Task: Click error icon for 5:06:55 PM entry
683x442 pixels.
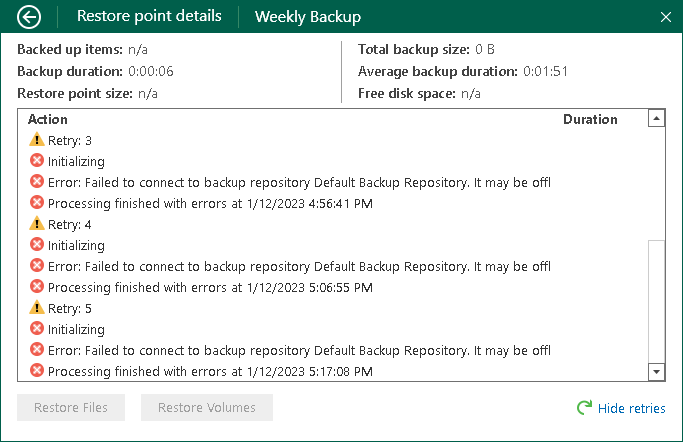Action: pos(37,287)
